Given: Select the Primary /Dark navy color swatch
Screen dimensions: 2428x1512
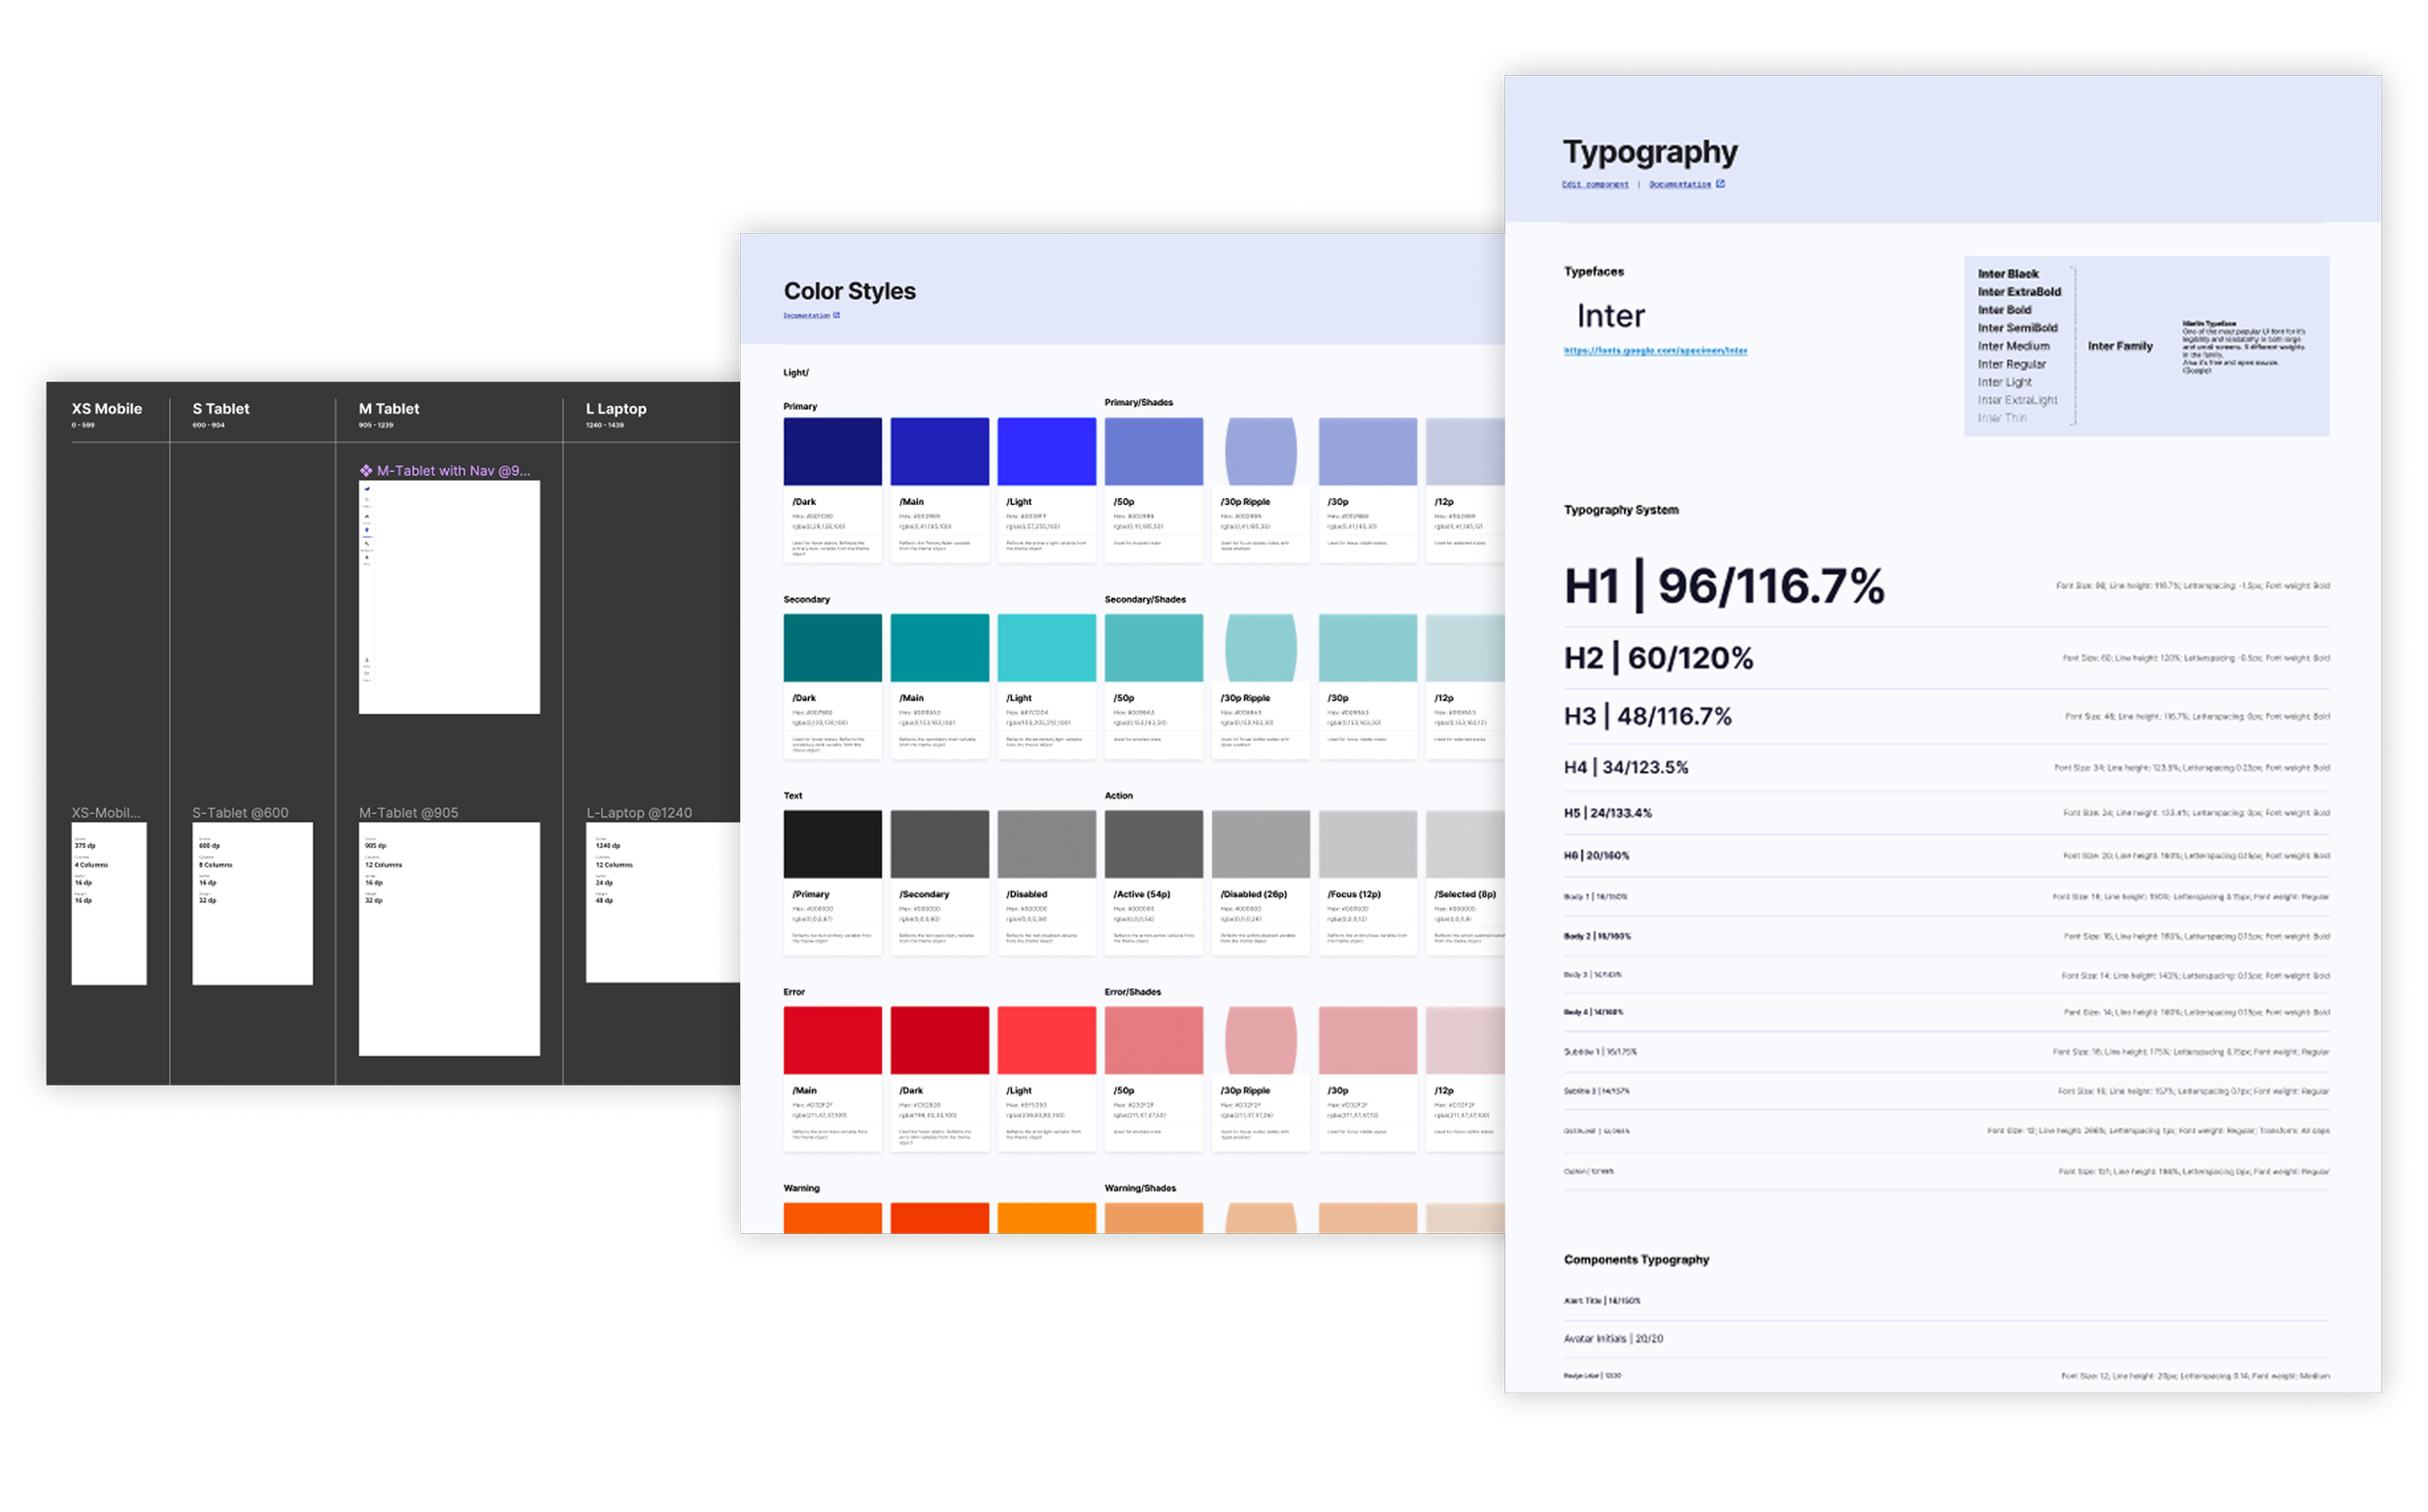Looking at the screenshot, I should 832,452.
